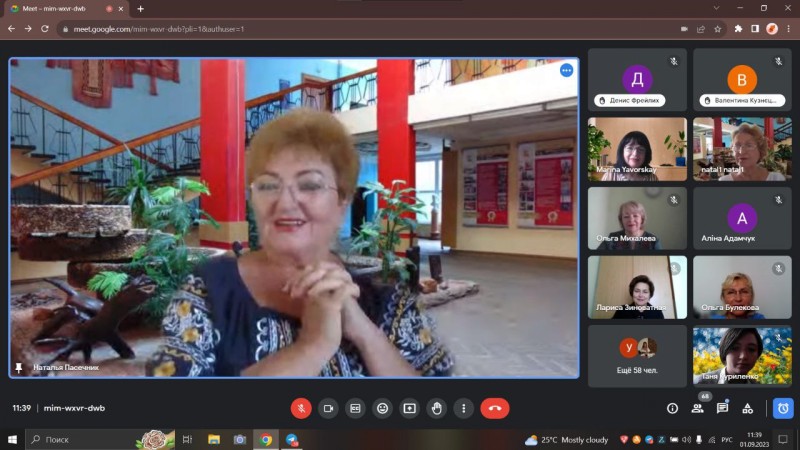Screen dimensions: 800x450
Task: Open Chrome's three-dot menu
Action: click(787, 29)
